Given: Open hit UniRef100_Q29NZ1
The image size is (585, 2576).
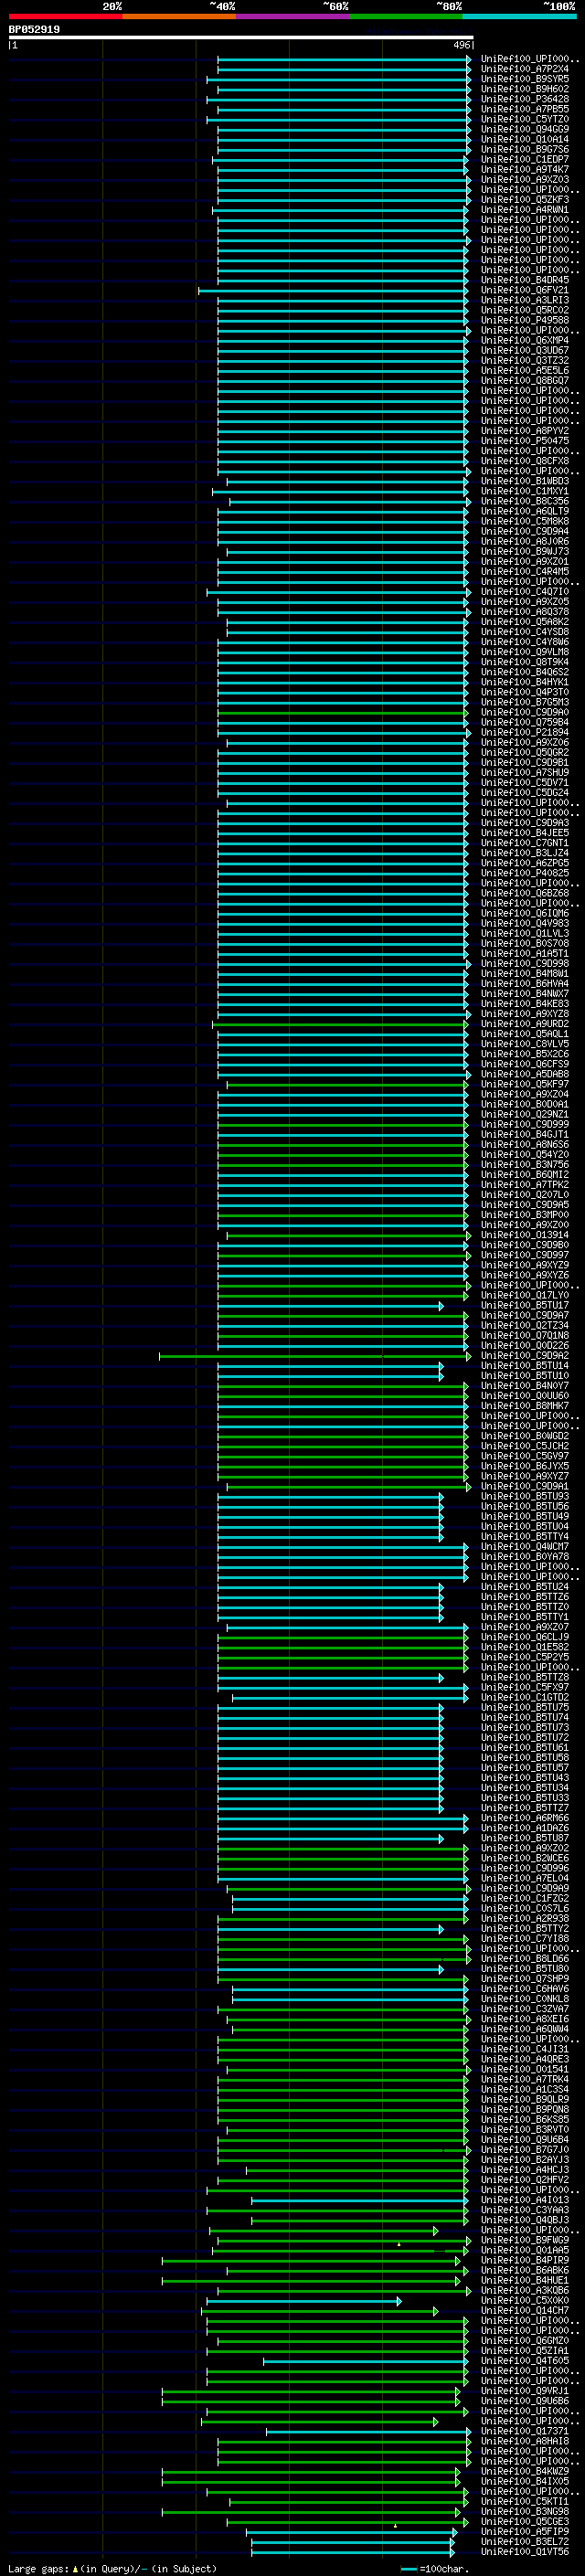Looking at the screenshot, I should (x=525, y=1114).
